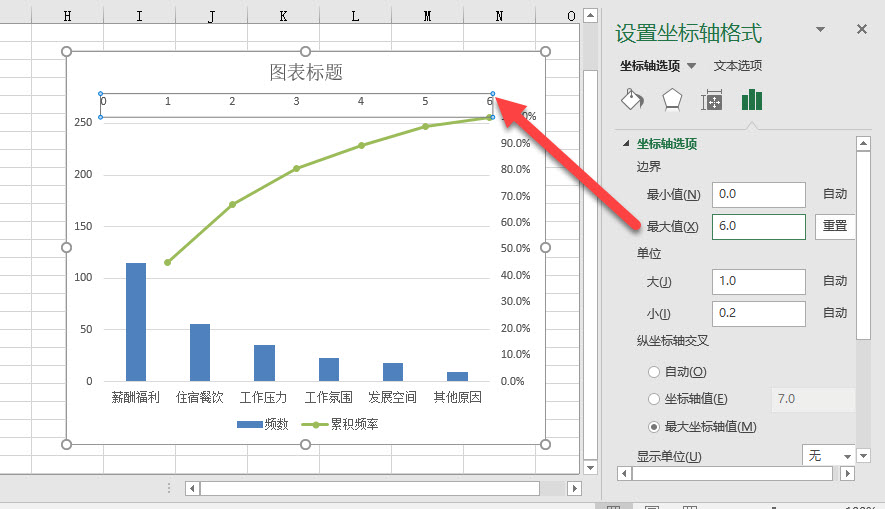Collapse the 坐标轴选项 section
Screen dimensions: 885x509
tap(626, 143)
